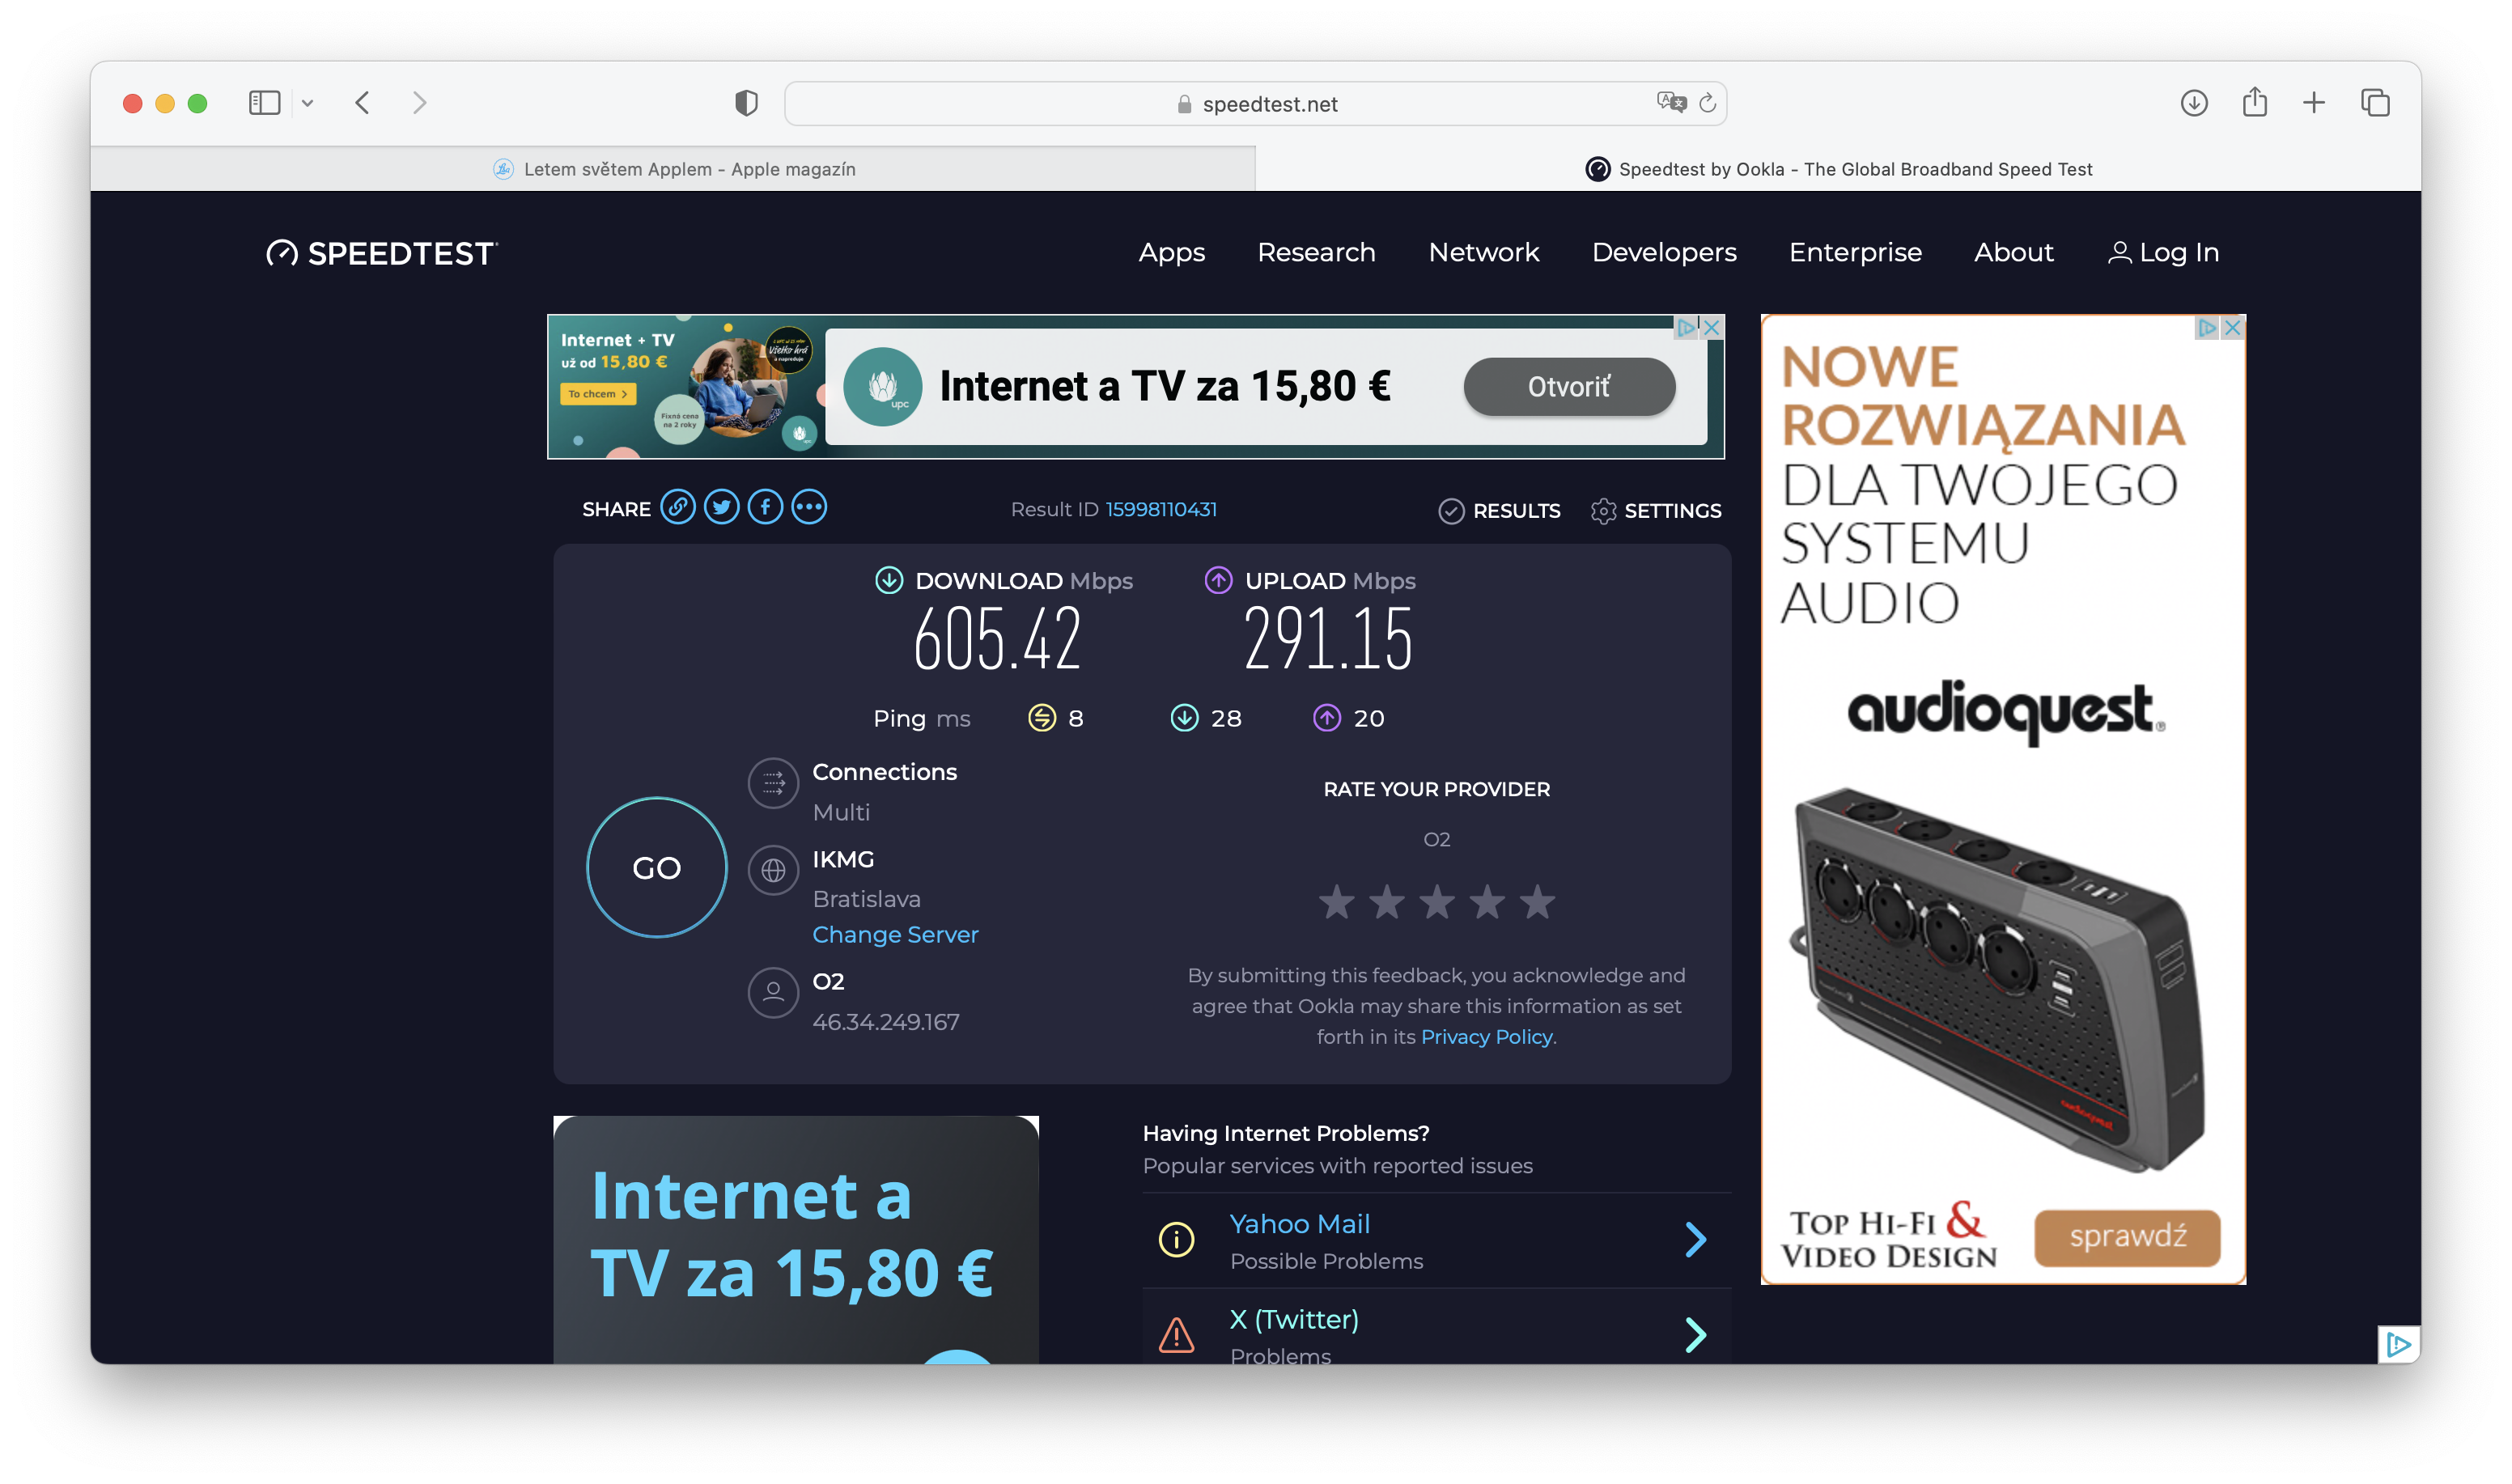Screen dimensions: 2512x1484
Task: Copy the result link via share icon
Action: [x=678, y=508]
